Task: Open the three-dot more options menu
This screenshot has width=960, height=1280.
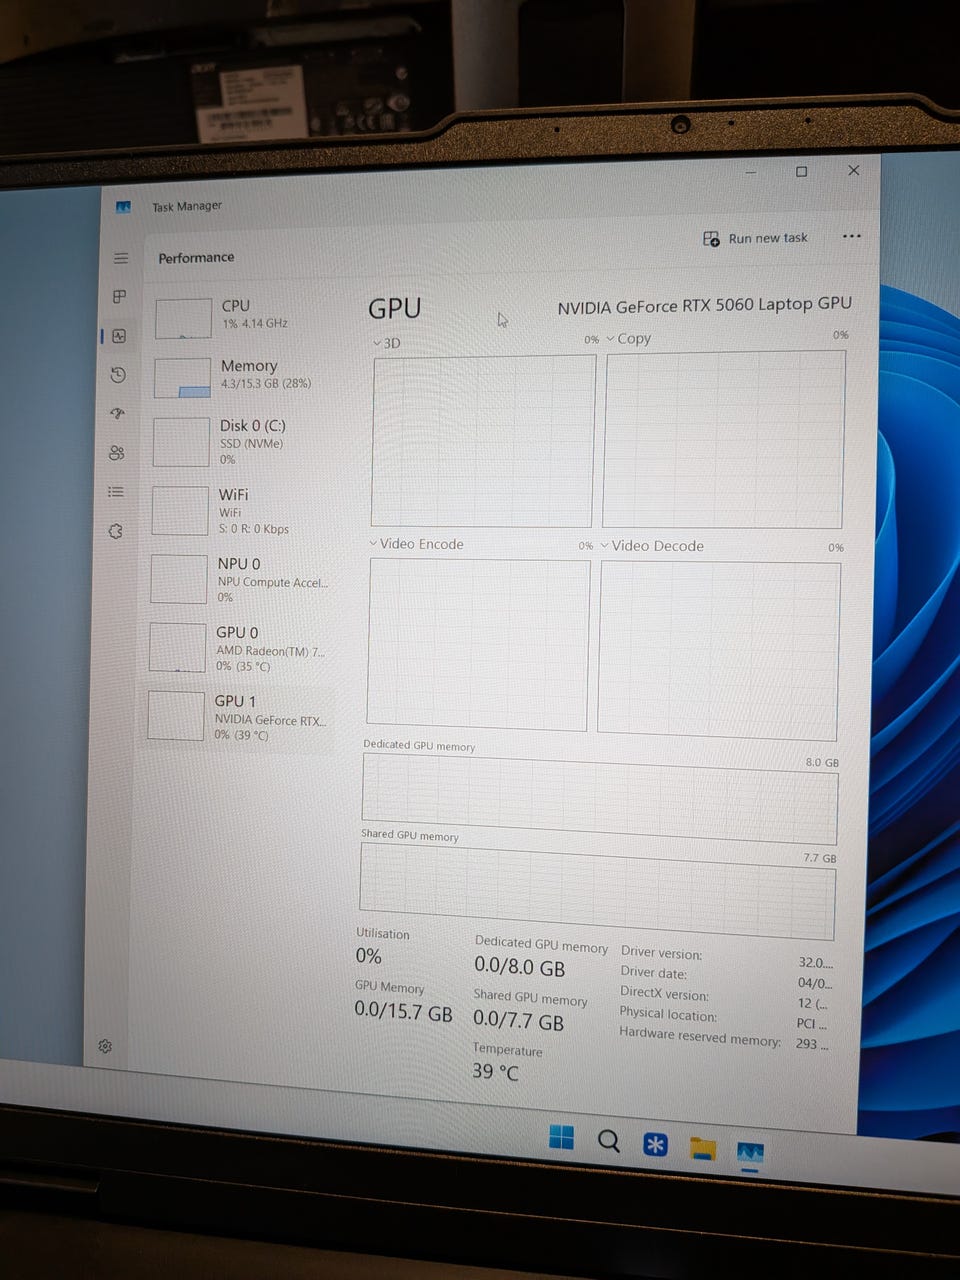Action: pos(851,237)
